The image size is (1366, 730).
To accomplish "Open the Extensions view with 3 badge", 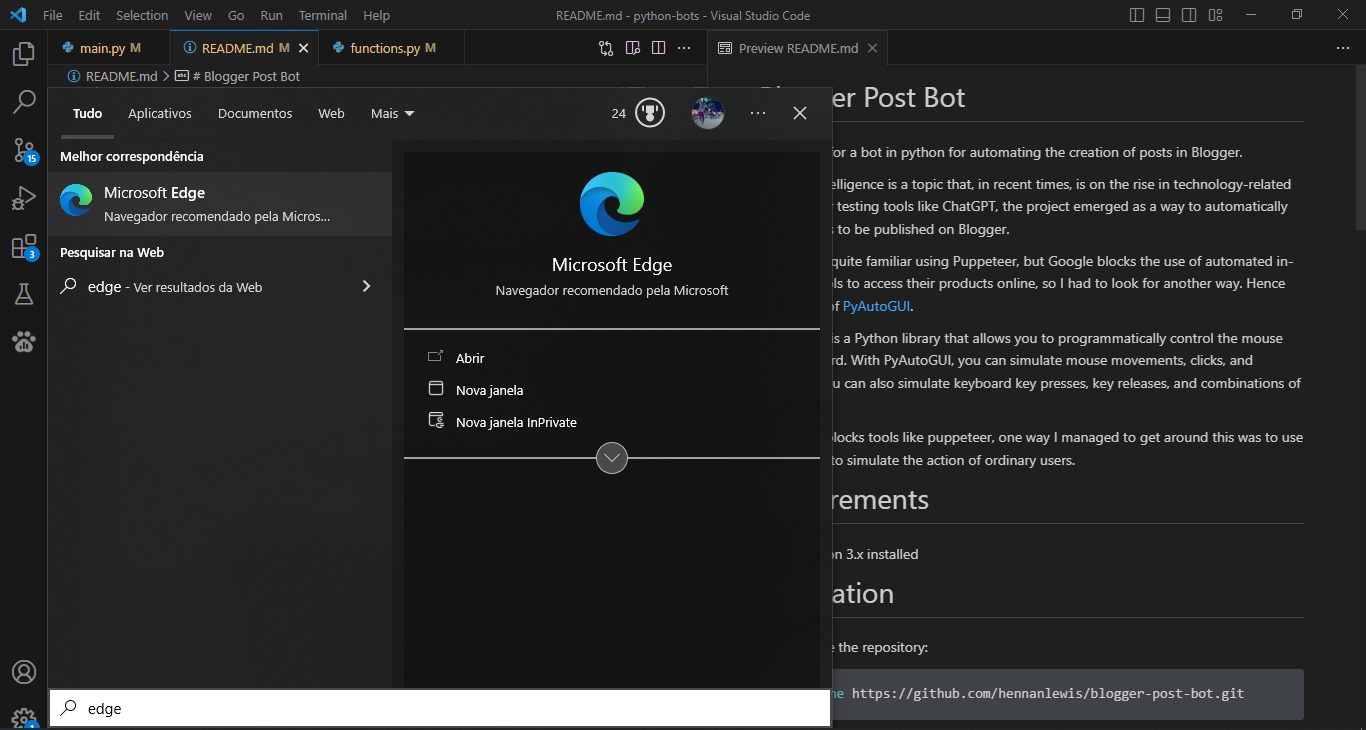I will (24, 246).
